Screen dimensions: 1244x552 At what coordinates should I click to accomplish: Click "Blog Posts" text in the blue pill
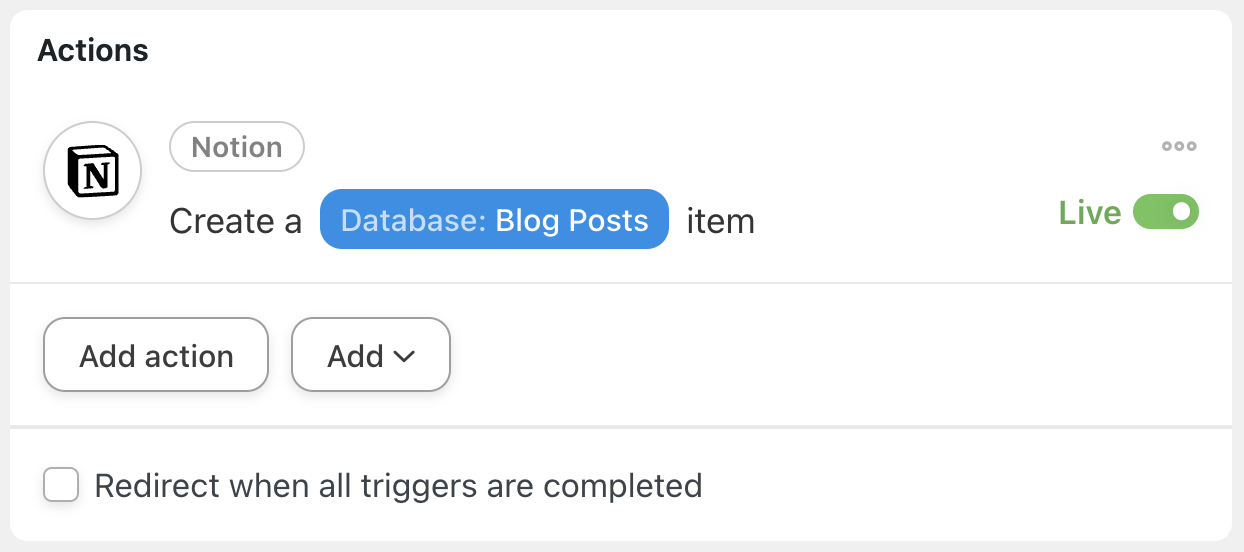tap(572, 220)
